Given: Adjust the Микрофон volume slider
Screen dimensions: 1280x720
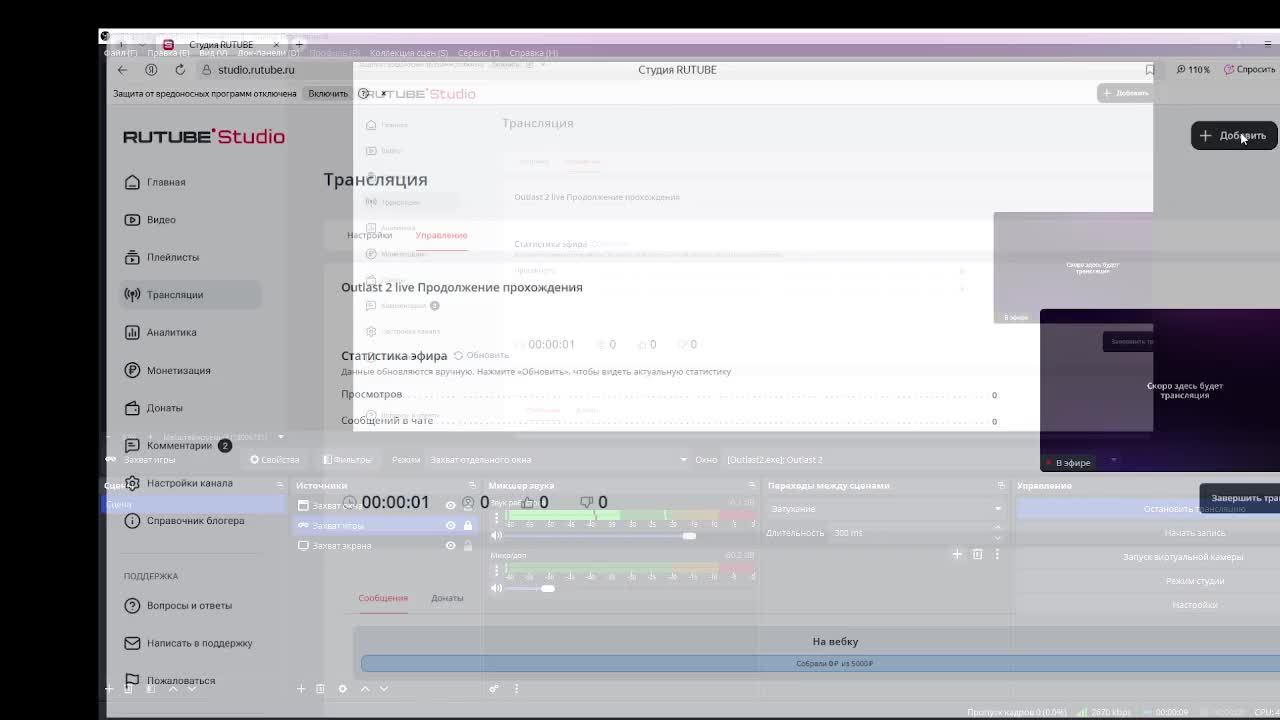Looking at the screenshot, I should [548, 588].
